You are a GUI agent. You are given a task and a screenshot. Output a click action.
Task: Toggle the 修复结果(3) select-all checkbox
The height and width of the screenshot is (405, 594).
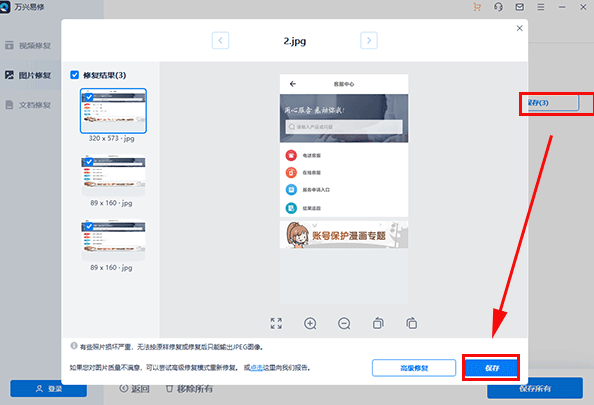(75, 75)
